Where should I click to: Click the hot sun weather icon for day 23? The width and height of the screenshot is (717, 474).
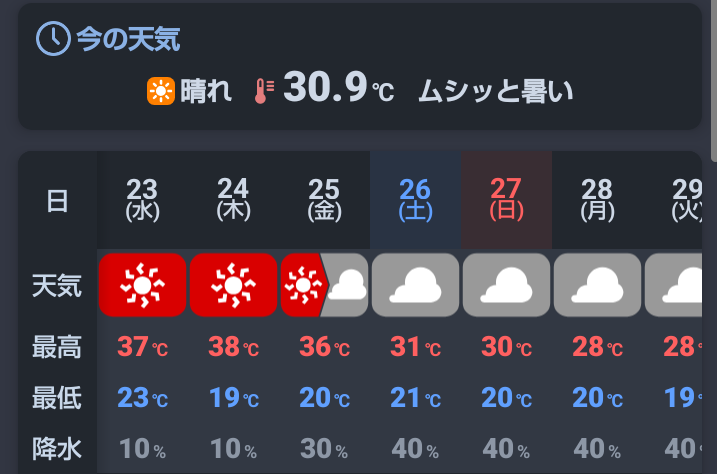142,285
